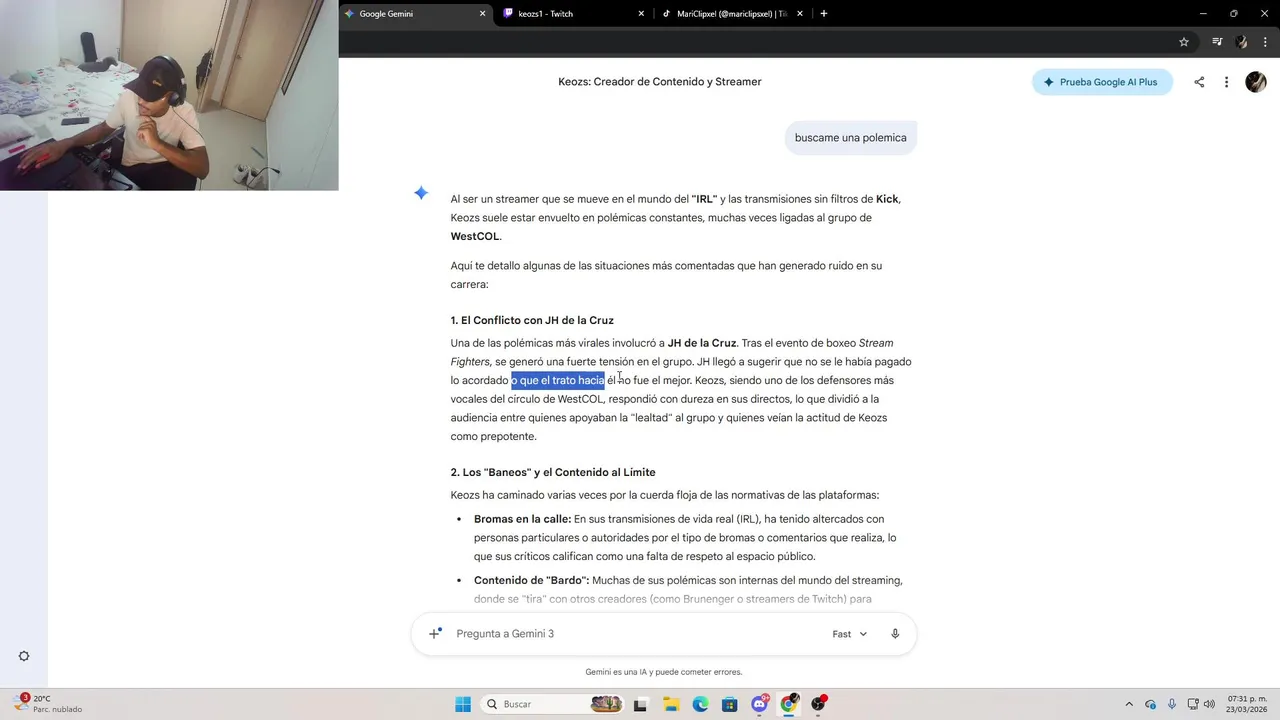Switch to the Google Gemini tab

(415, 14)
